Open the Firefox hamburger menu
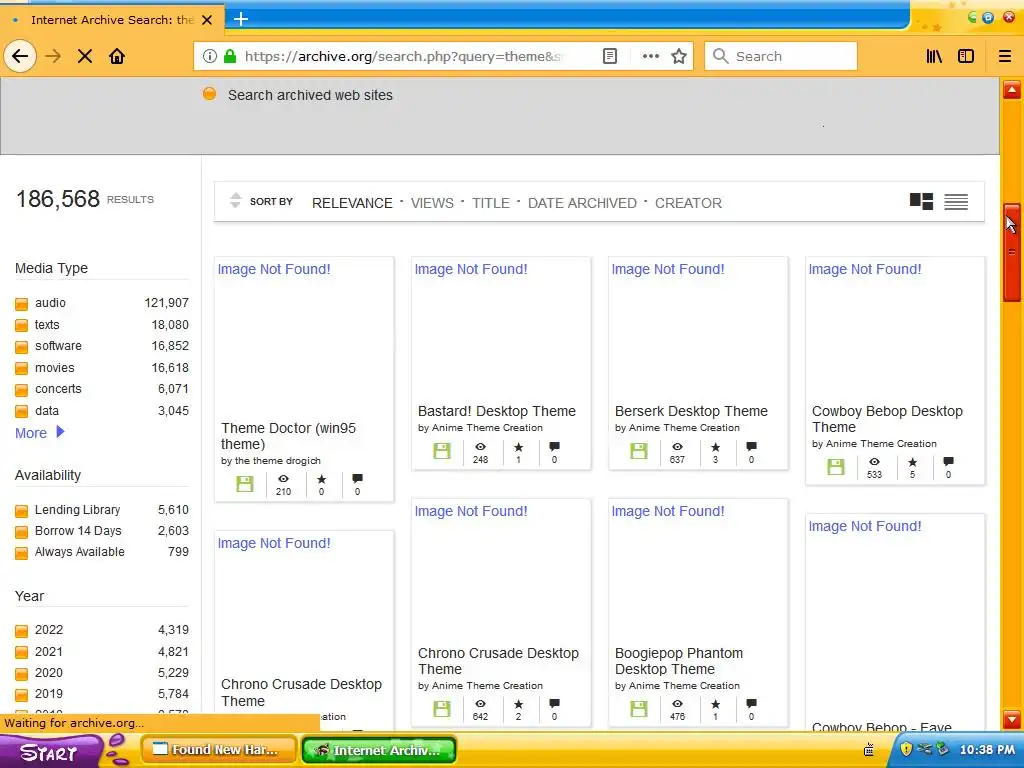This screenshot has width=1024, height=768. point(1005,56)
